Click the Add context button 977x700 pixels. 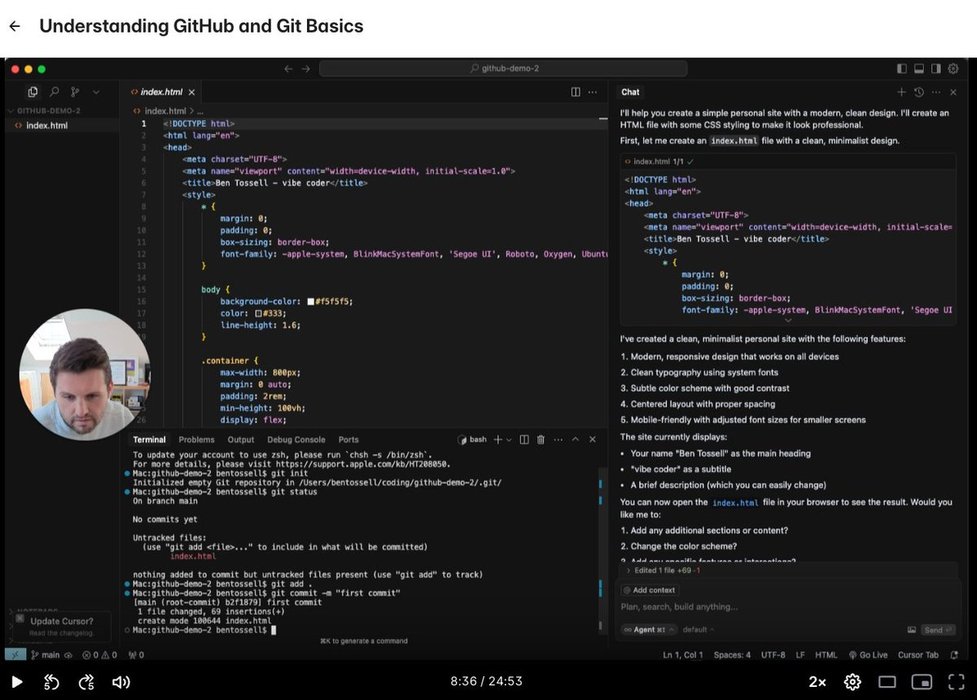coord(650,590)
